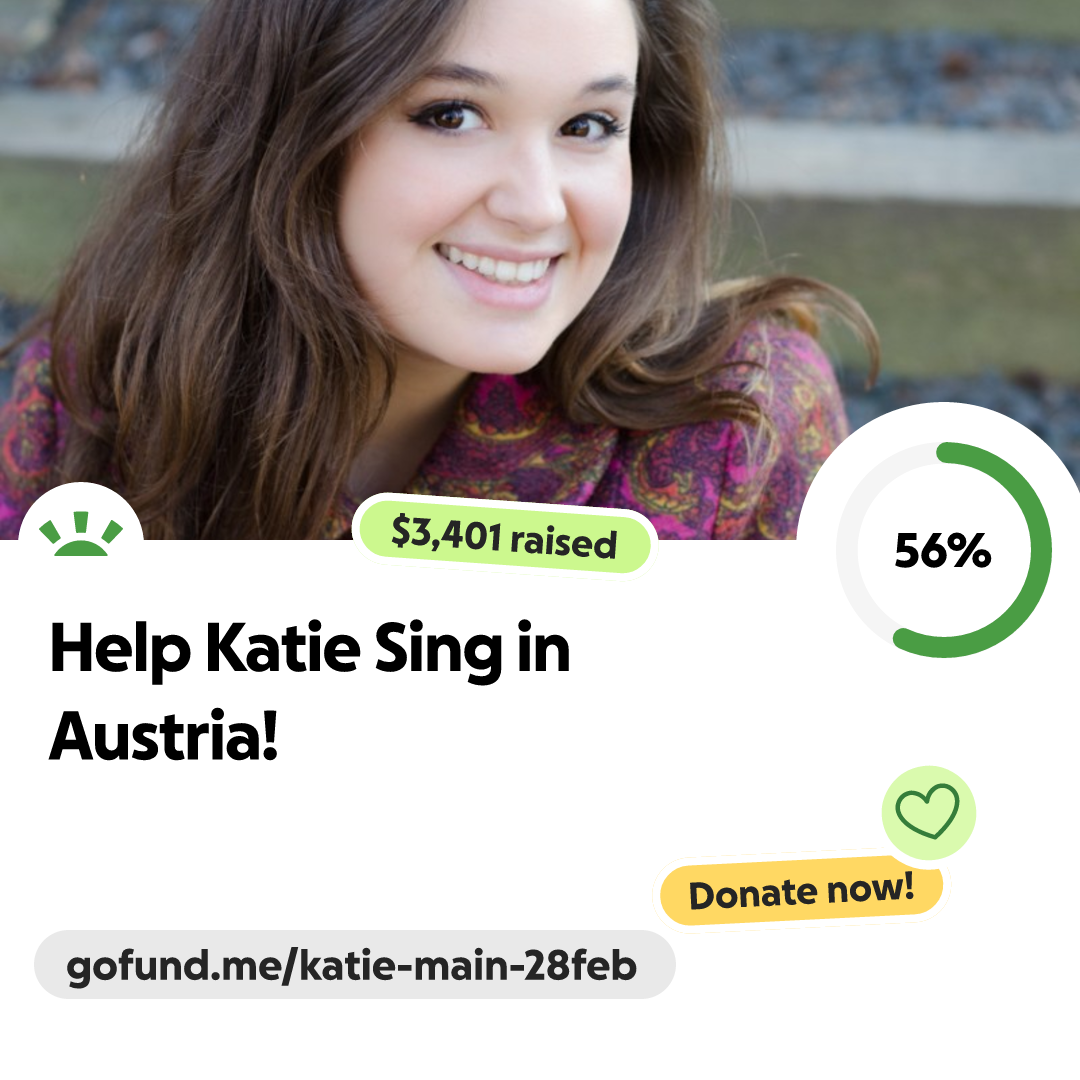Viewport: 1080px width, 1080px height.
Task: Click the GoFundMe sunburst logo icon
Action: pyautogui.click(x=81, y=534)
